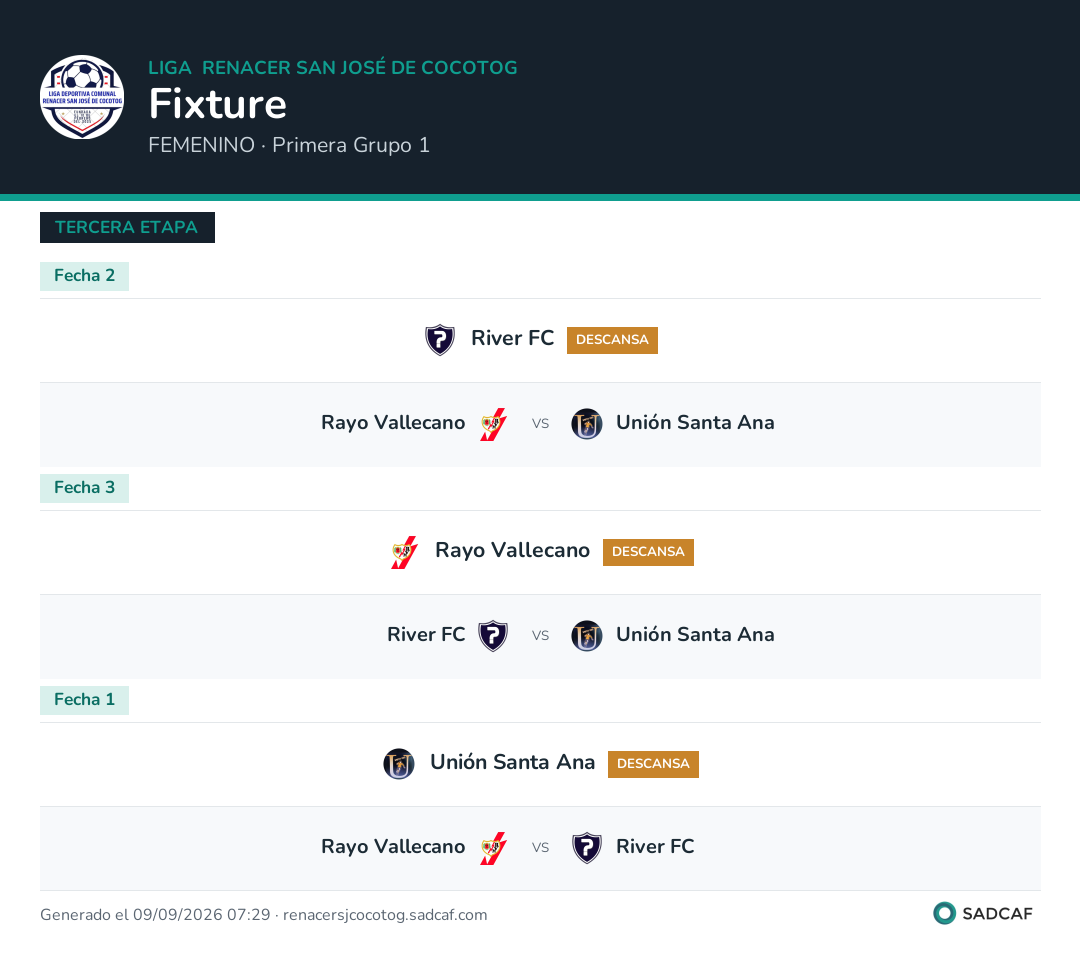Viewport: 1080px width, 966px height.
Task: Click Rayo Vallecano crest in Fecha 2 match
Action: point(493,424)
